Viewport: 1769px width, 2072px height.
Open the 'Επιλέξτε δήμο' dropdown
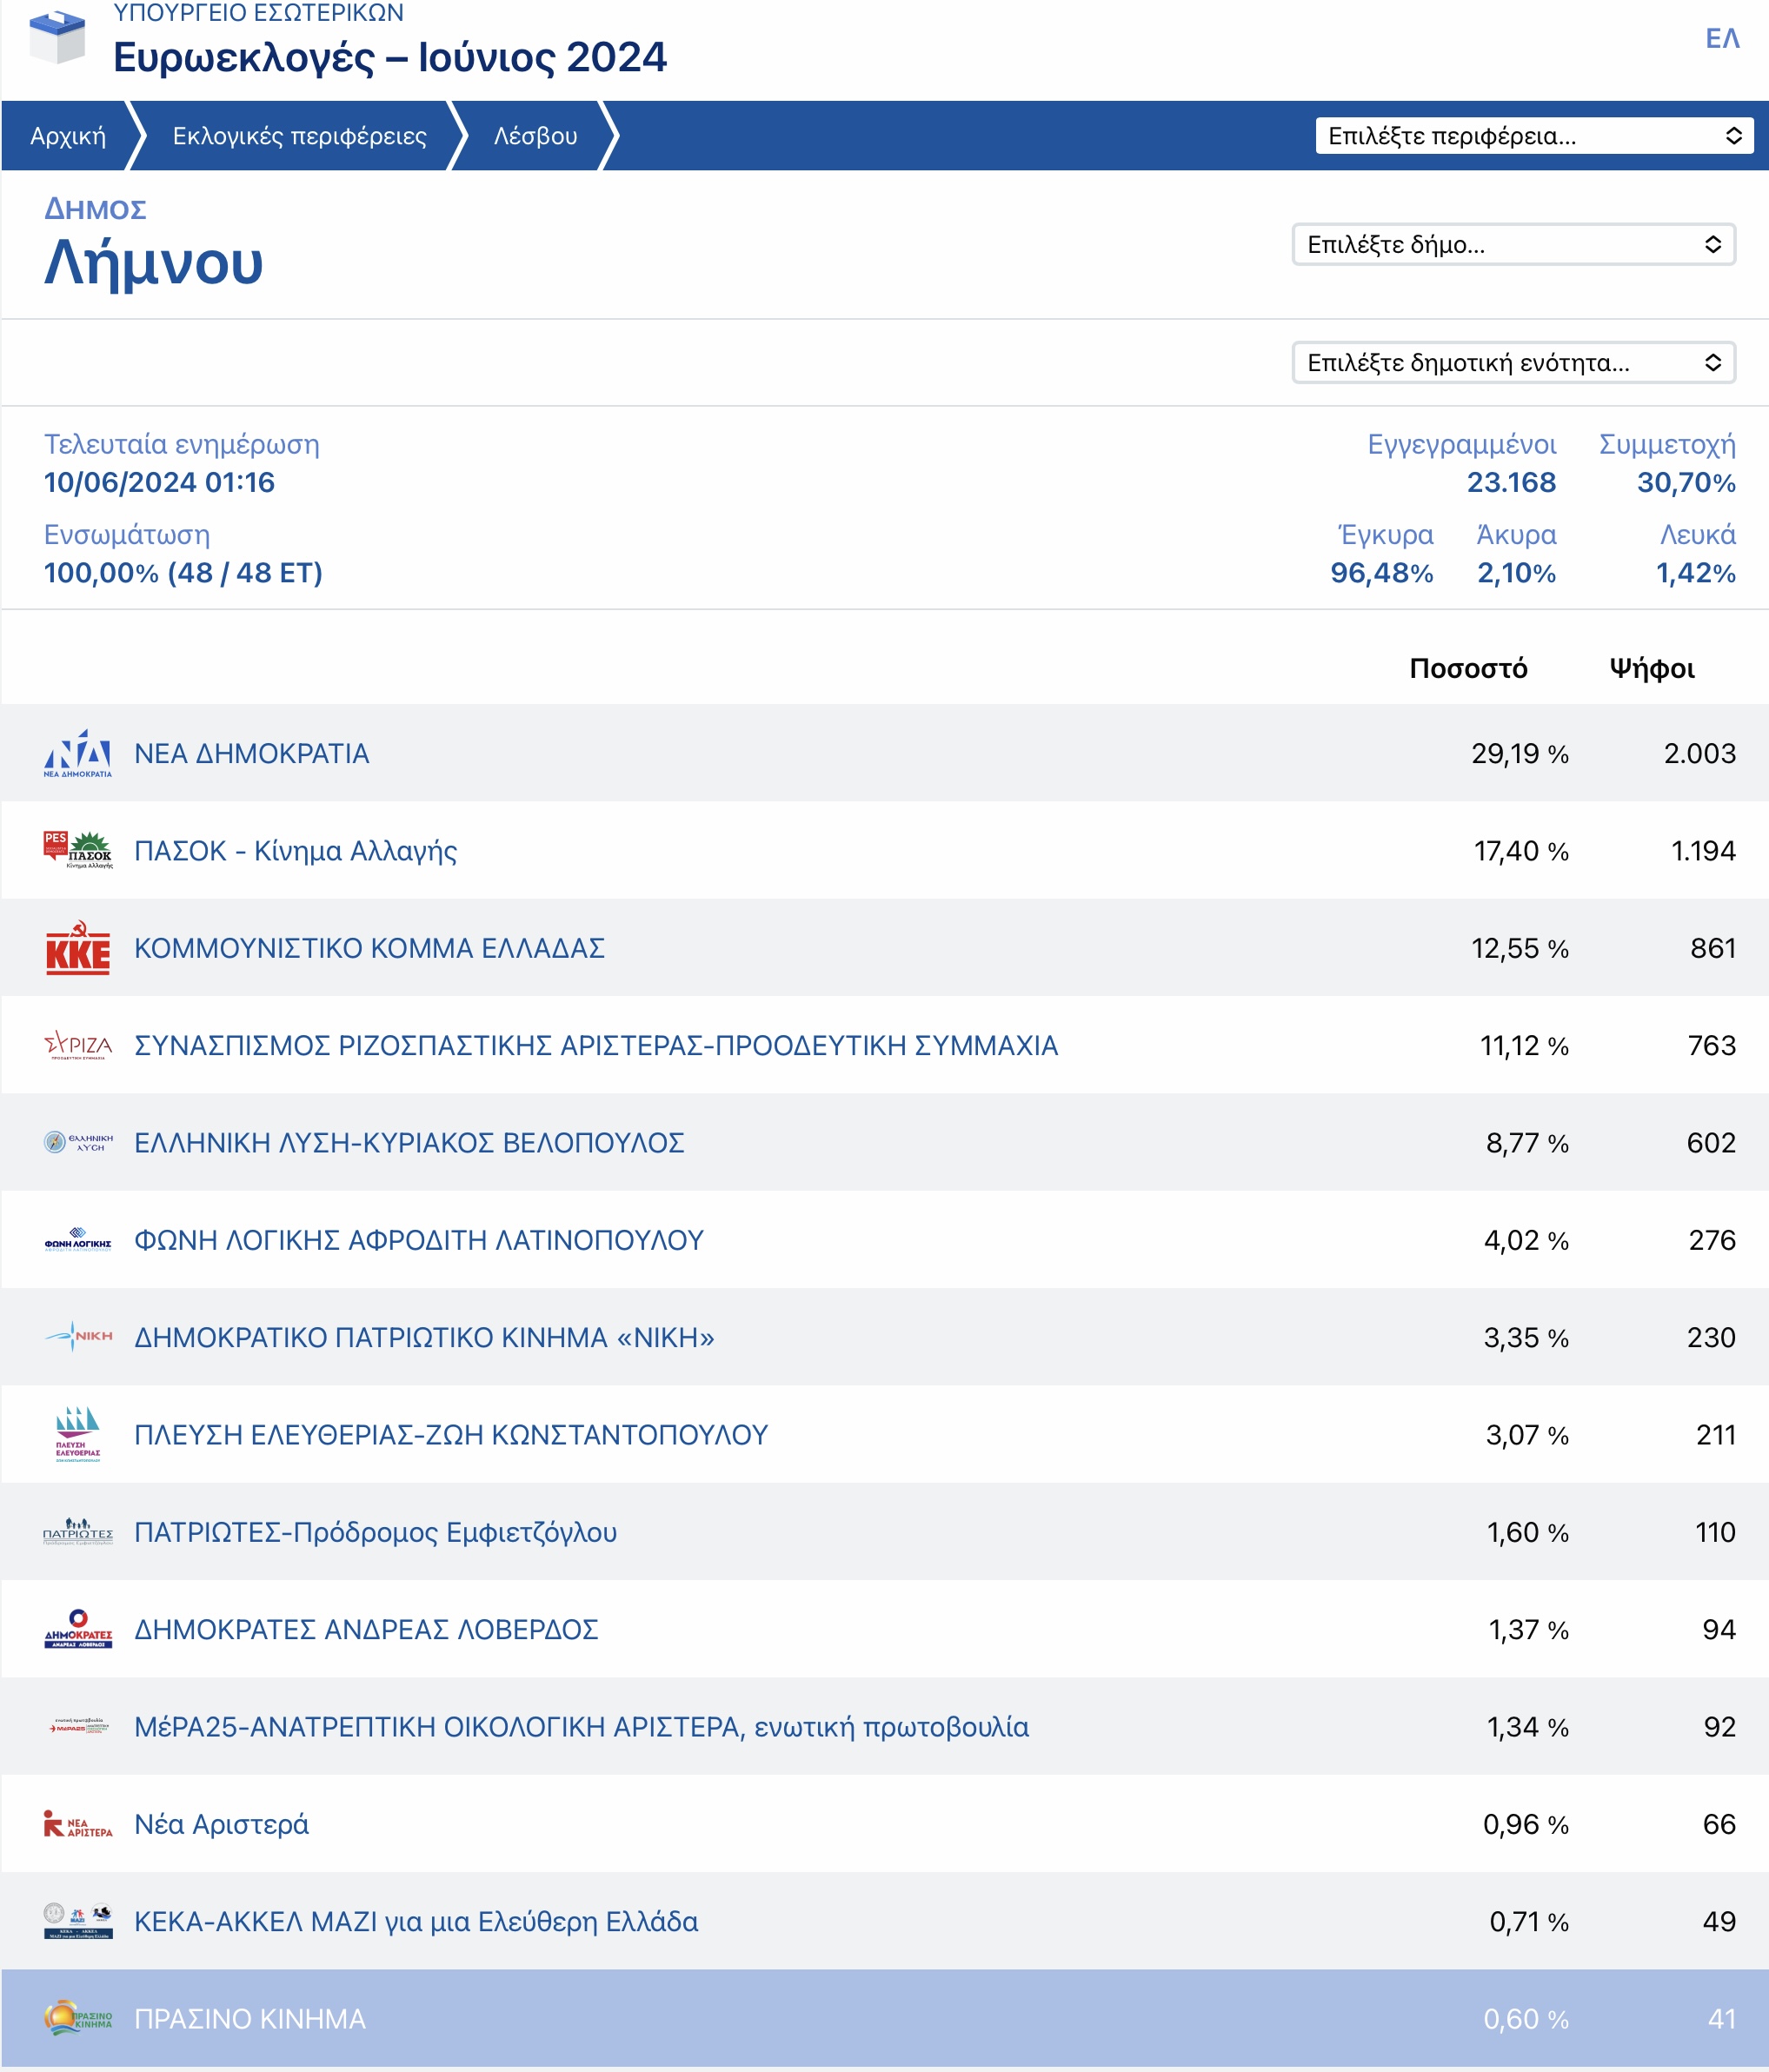[x=1513, y=245]
